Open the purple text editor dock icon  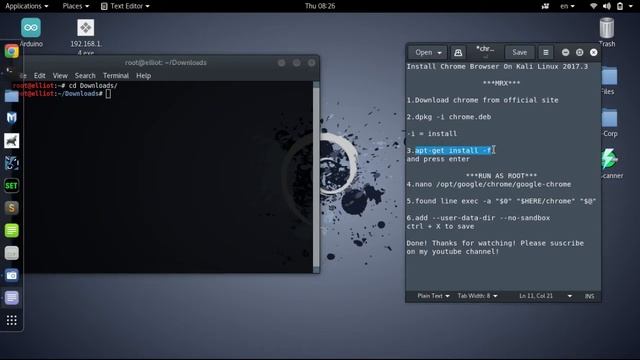(x=11, y=298)
